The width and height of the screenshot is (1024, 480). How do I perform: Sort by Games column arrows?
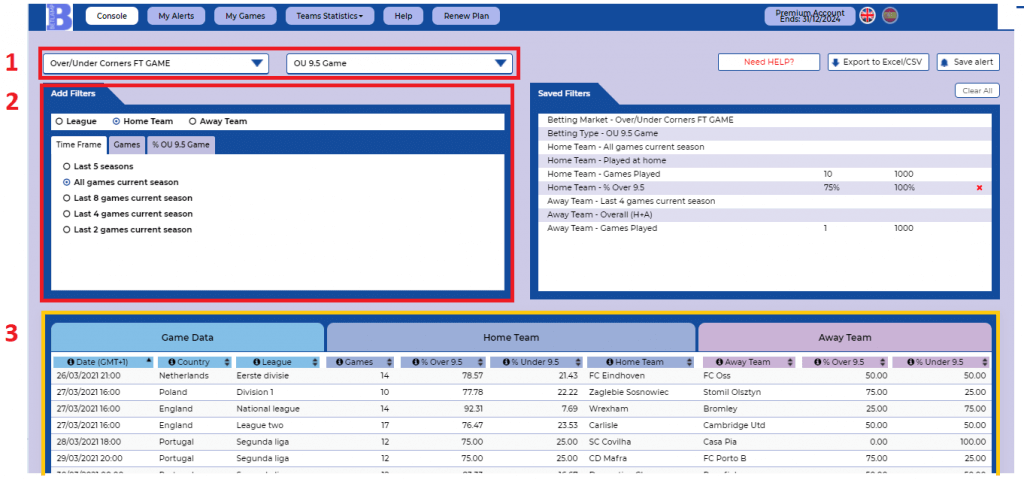pyautogui.click(x=389, y=362)
